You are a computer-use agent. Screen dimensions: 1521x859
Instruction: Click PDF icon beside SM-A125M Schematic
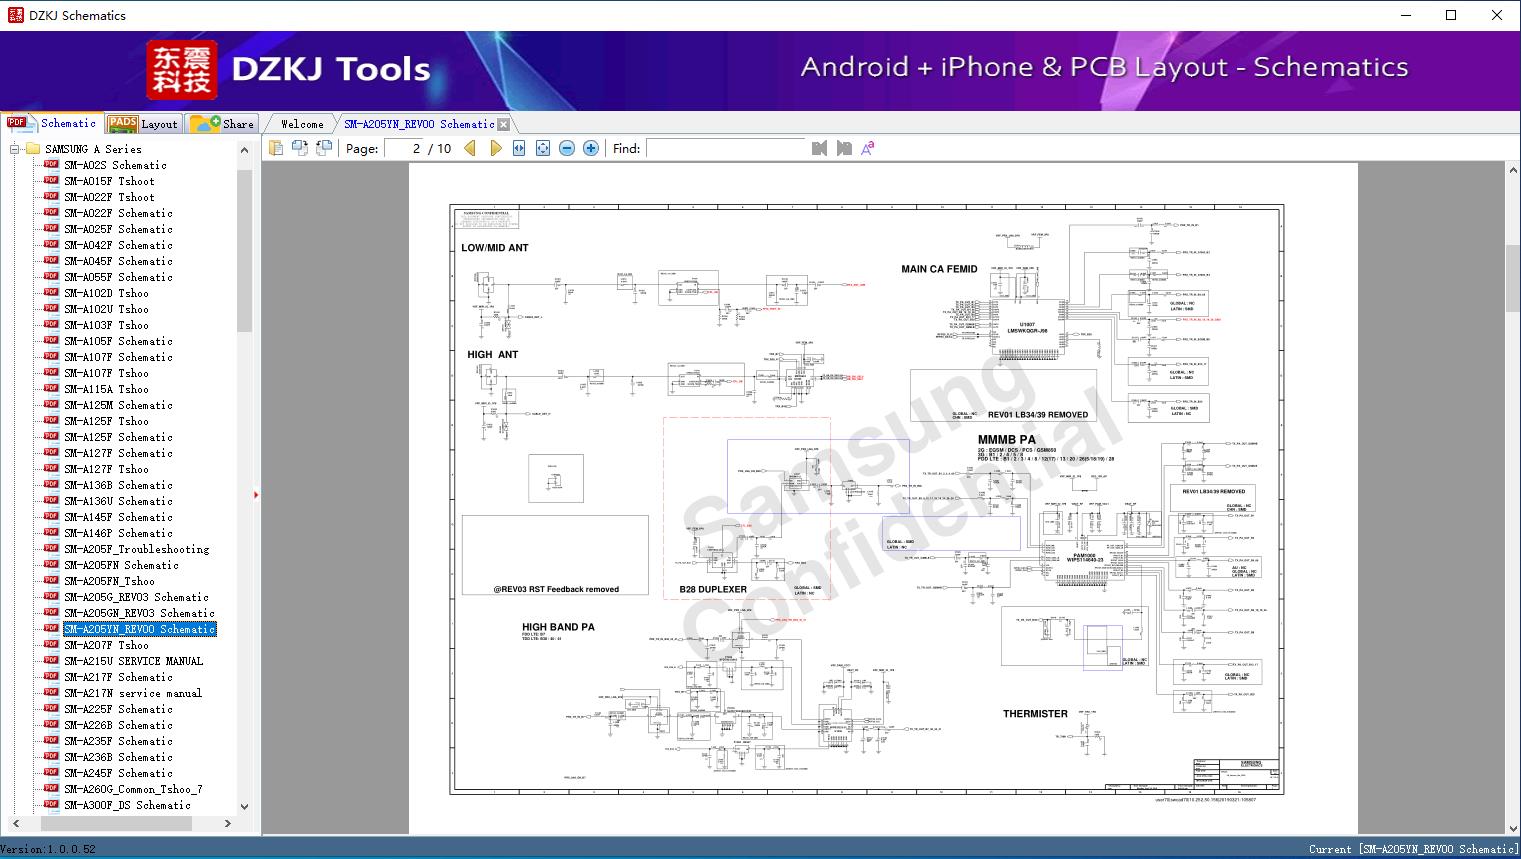coord(51,405)
